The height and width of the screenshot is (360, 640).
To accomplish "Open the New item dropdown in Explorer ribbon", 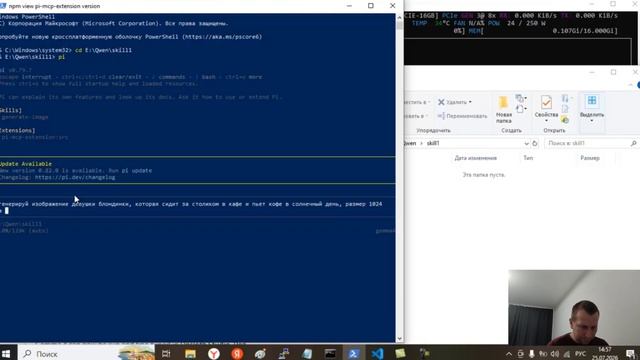I will coord(520,98).
